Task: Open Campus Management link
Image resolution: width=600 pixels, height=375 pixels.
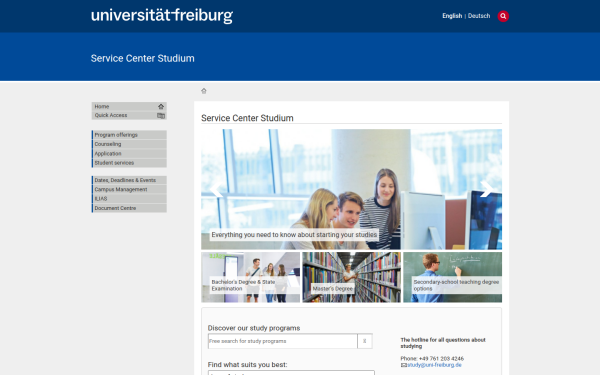Action: (x=129, y=189)
